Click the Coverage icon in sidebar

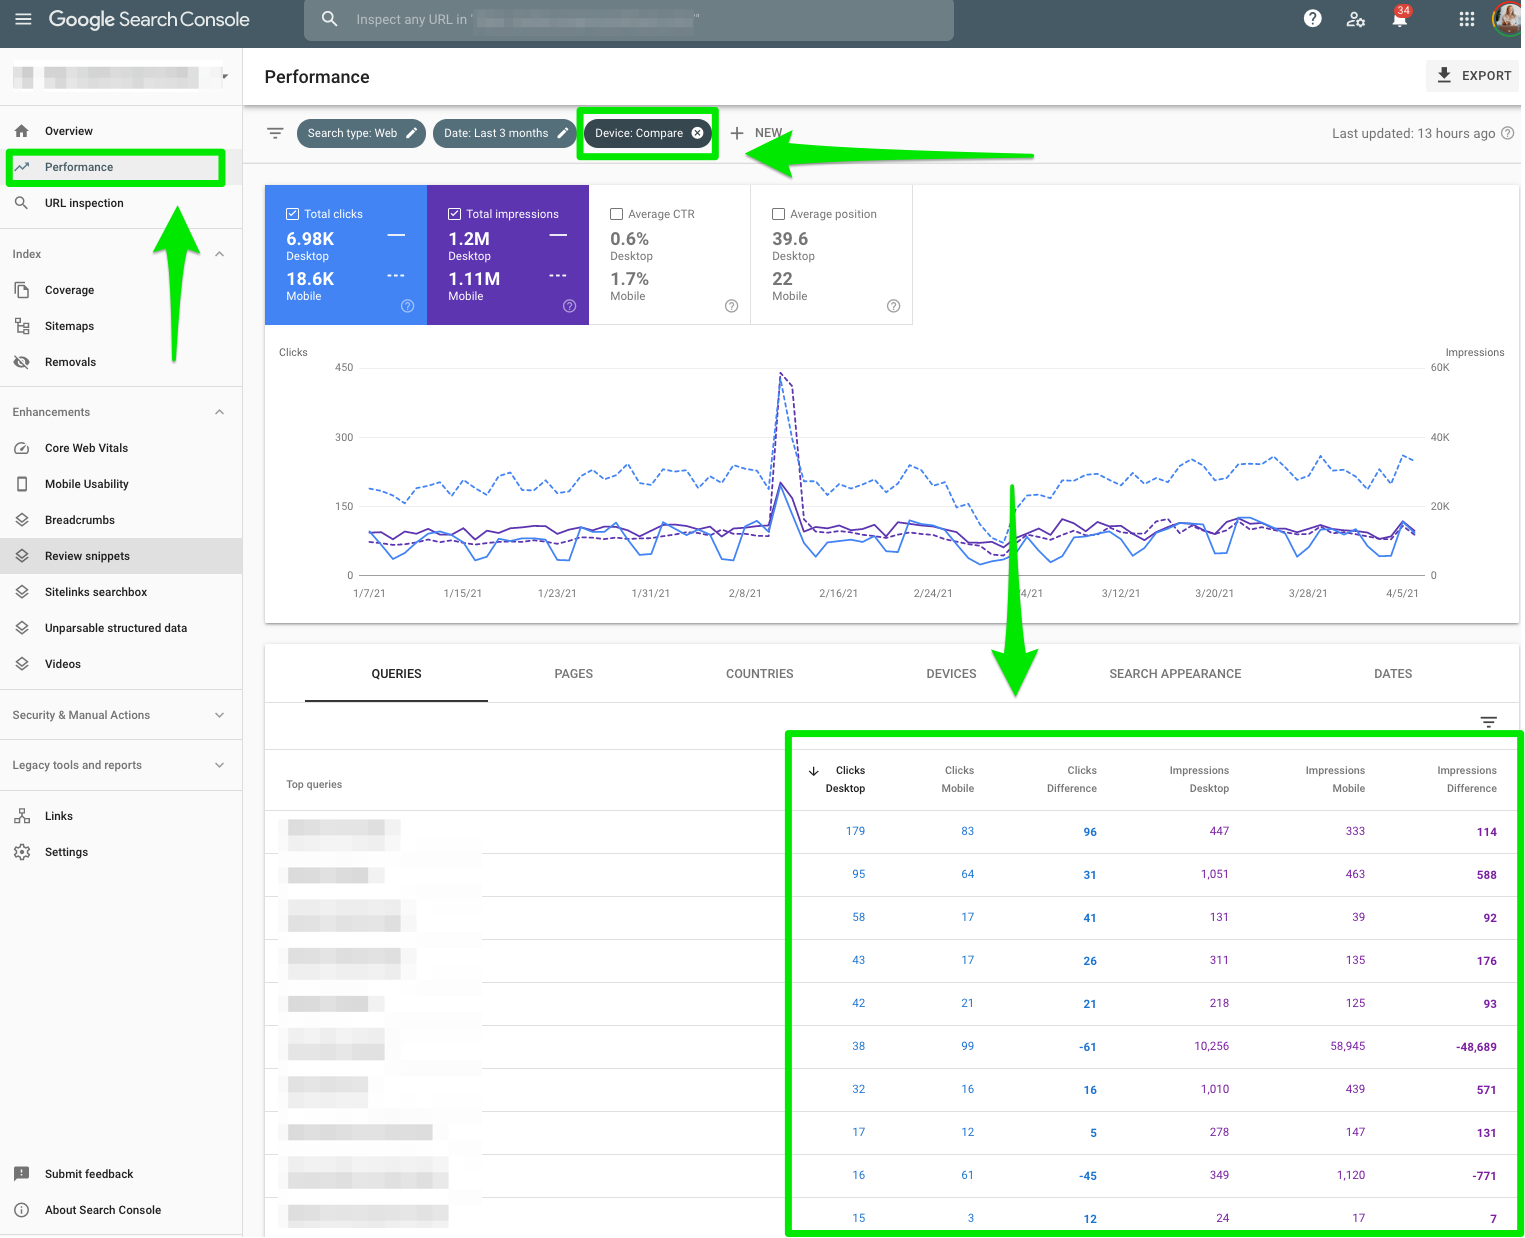point(22,290)
